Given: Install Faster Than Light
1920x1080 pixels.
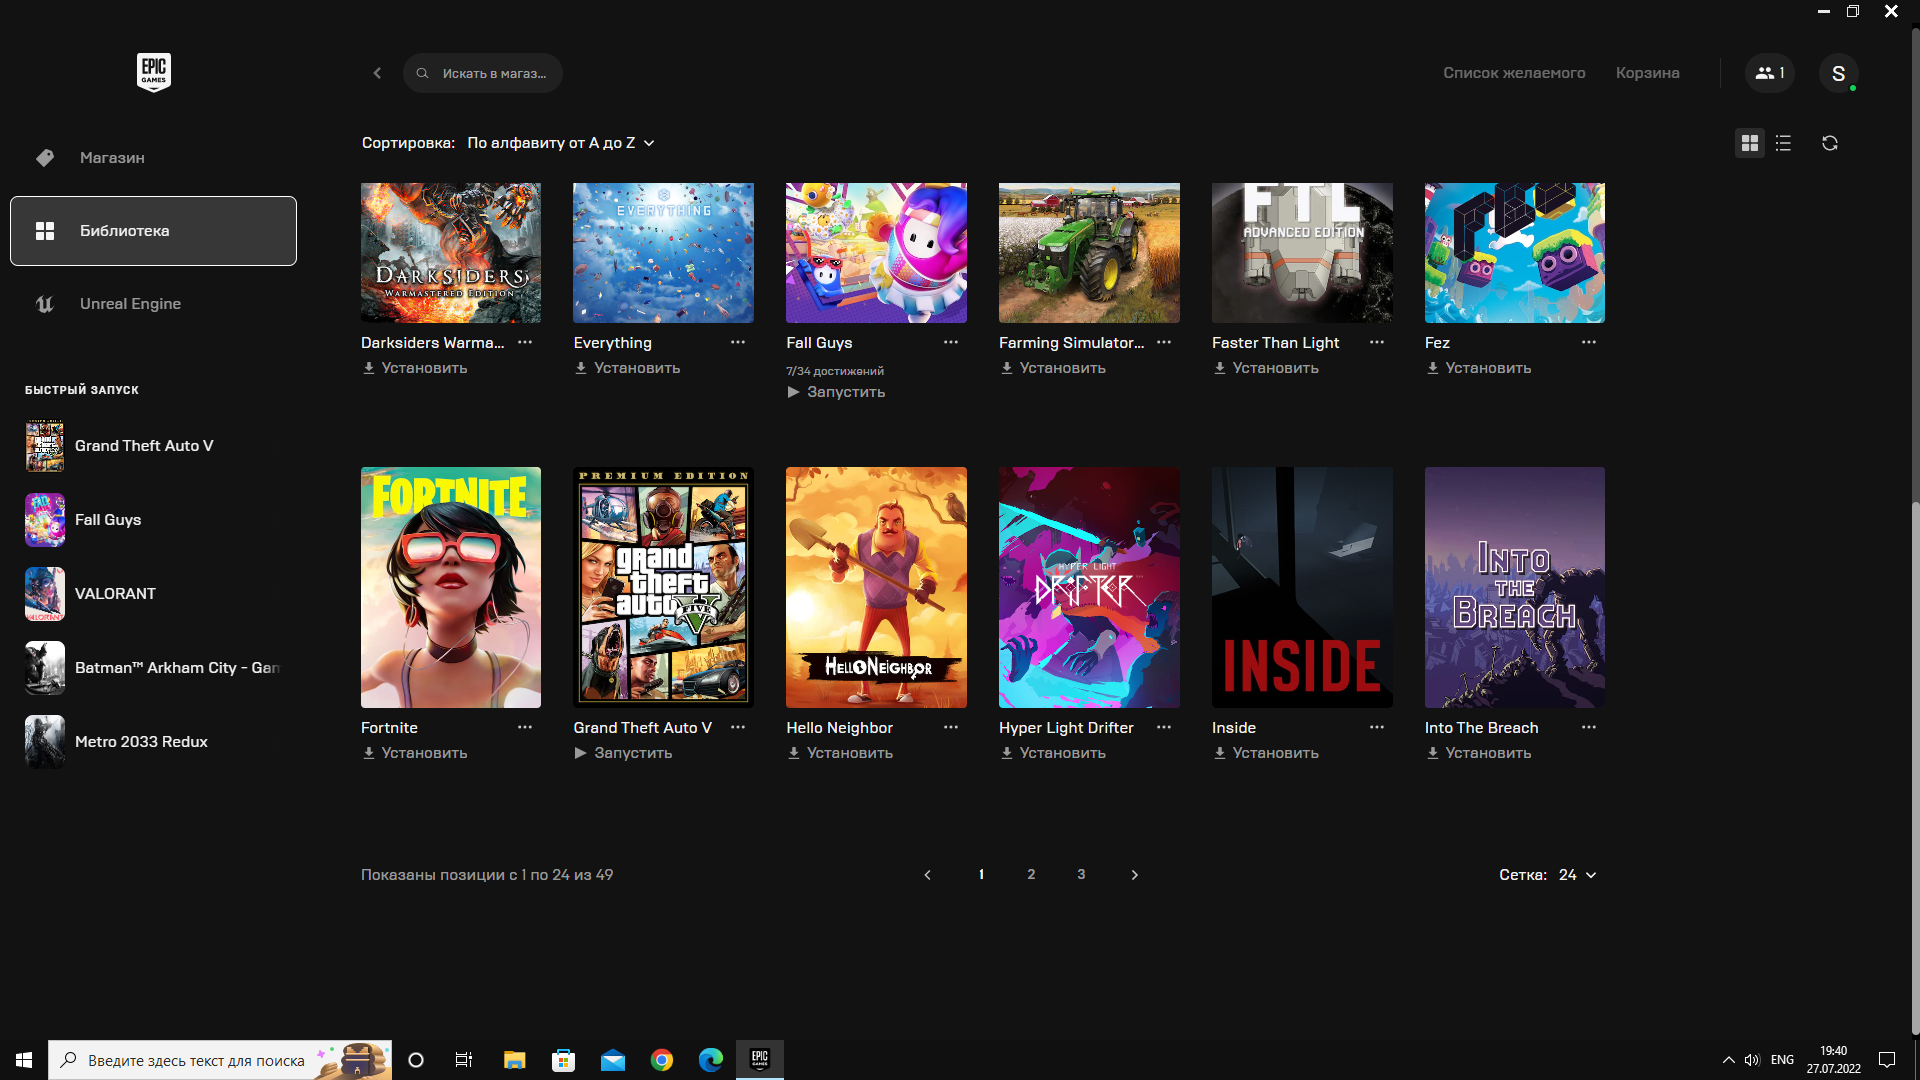Looking at the screenshot, I should click(x=1266, y=368).
